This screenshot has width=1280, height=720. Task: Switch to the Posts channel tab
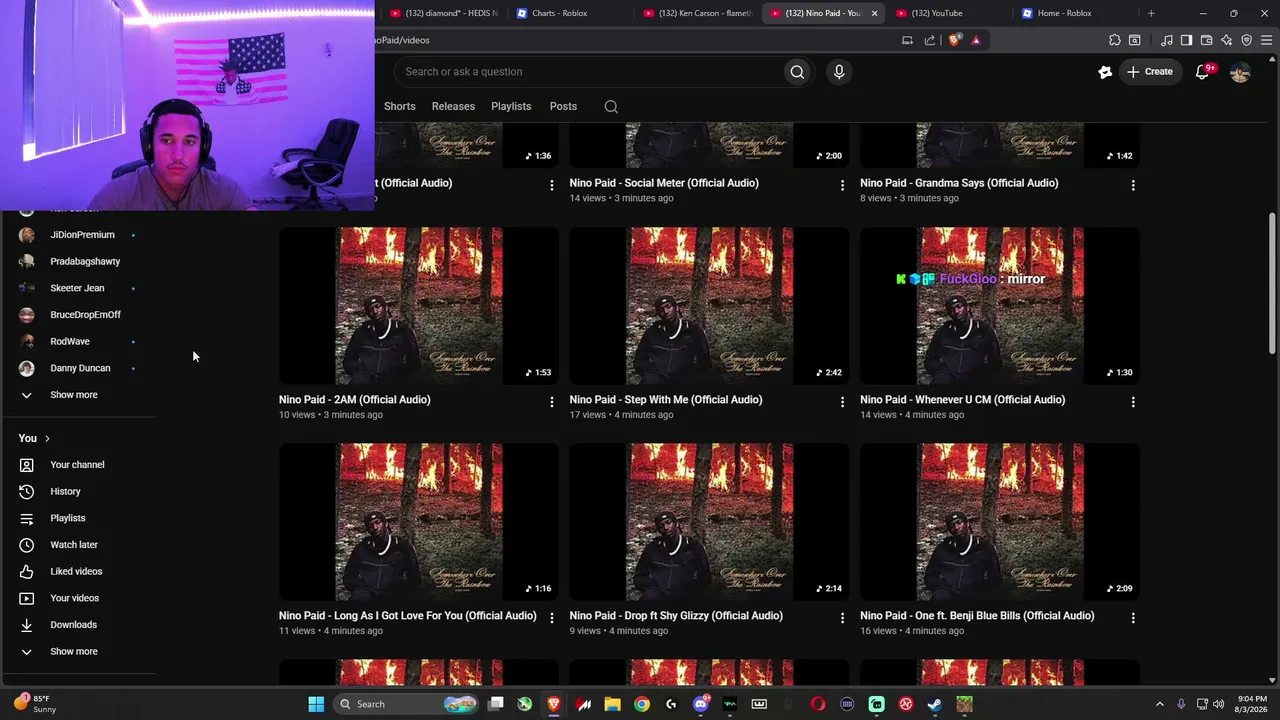[x=563, y=106]
